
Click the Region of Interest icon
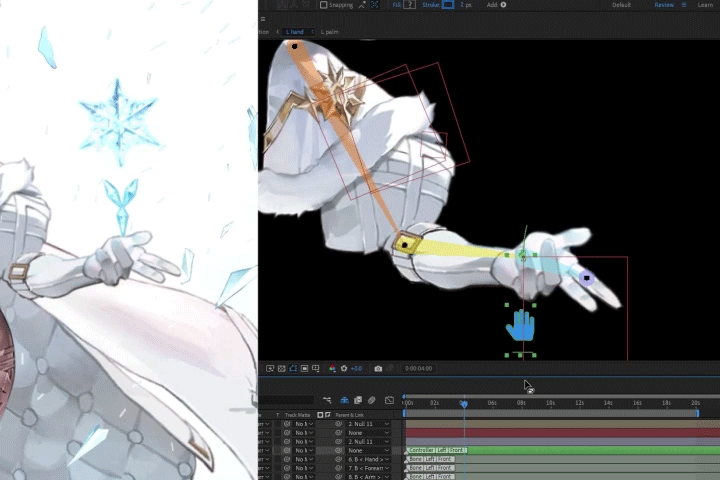304,368
